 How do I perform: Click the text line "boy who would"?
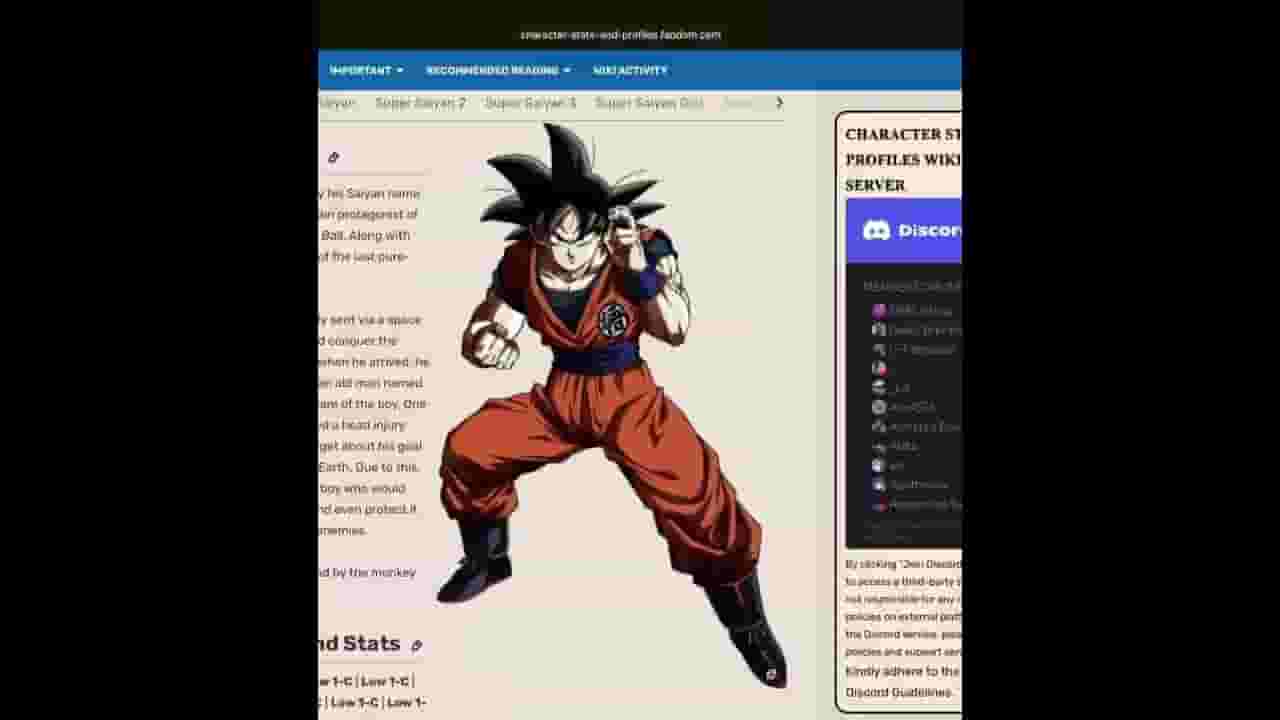tap(362, 489)
